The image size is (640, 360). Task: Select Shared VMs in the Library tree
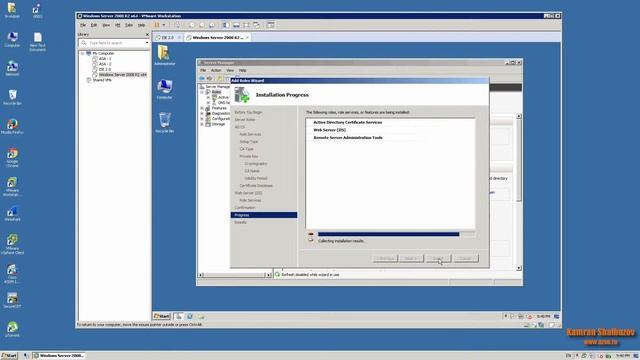pyautogui.click(x=102, y=80)
